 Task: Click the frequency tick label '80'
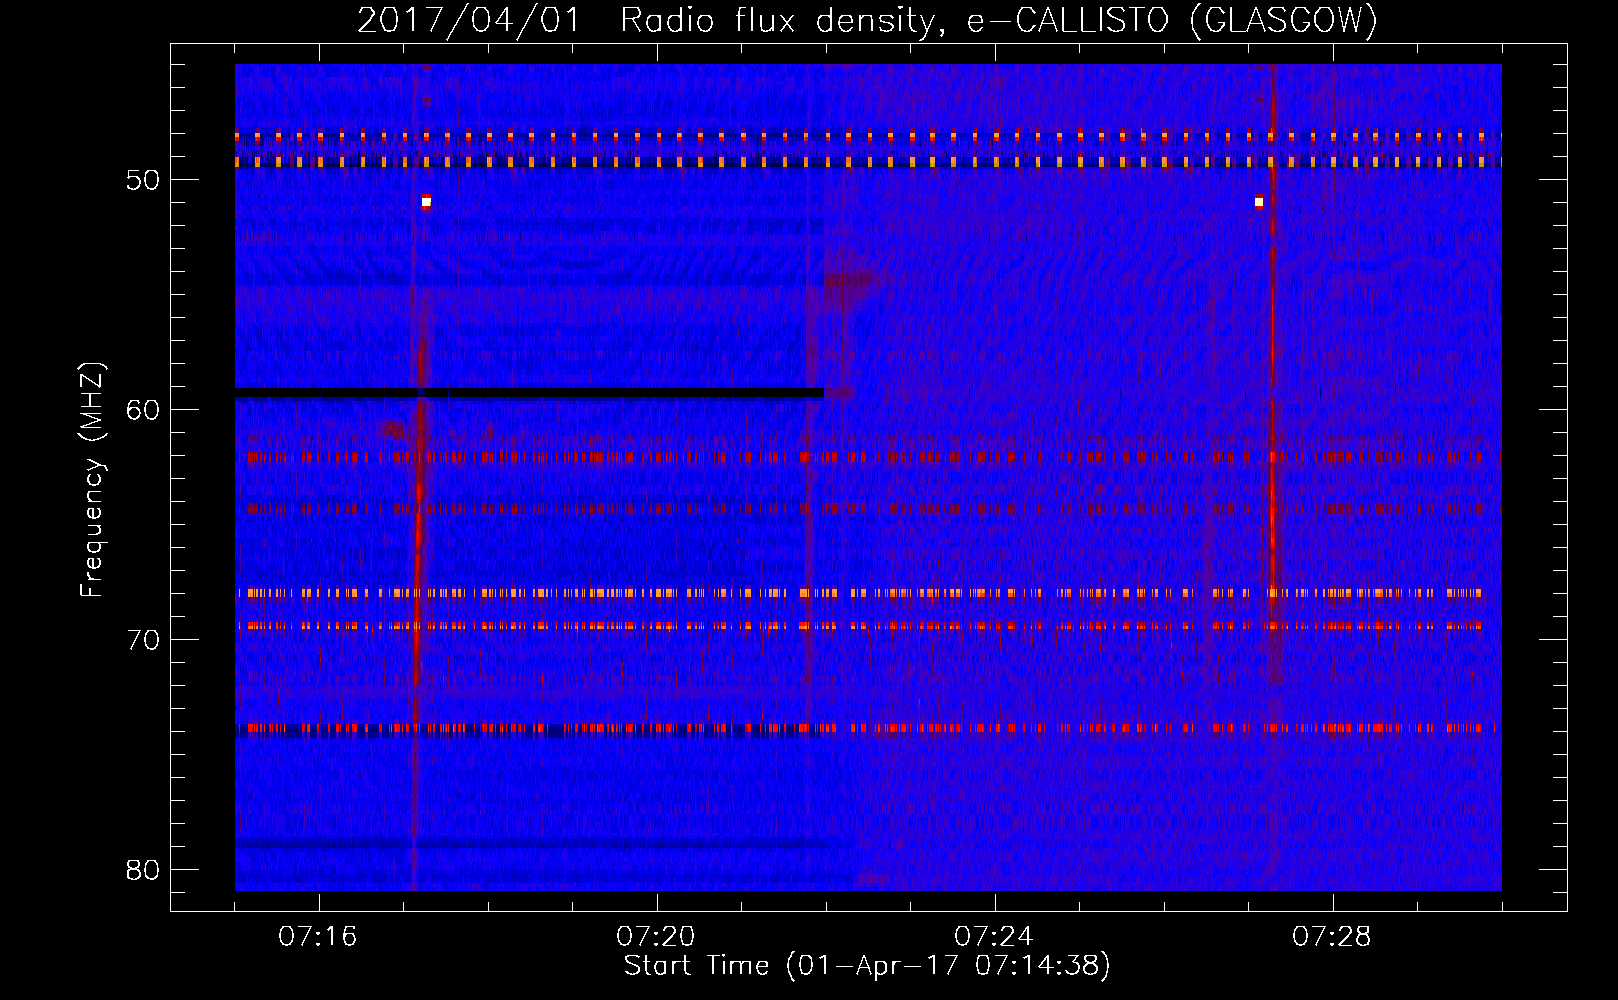click(x=144, y=870)
